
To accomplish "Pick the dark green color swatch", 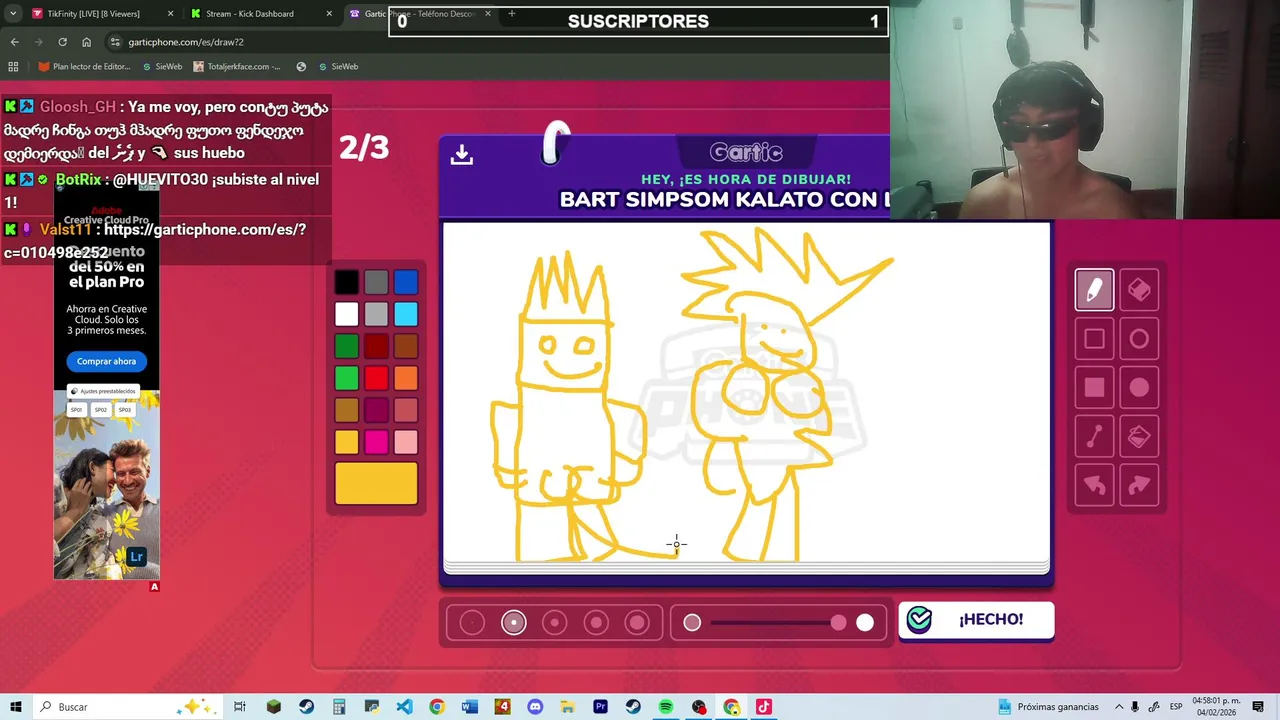I will click(x=346, y=347).
